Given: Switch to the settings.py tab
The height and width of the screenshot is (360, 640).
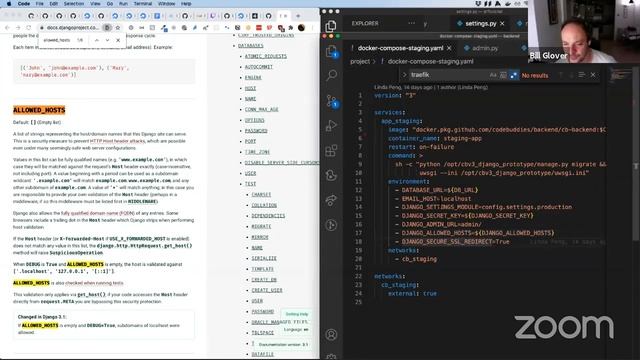Looking at the screenshot, I should (480, 24).
